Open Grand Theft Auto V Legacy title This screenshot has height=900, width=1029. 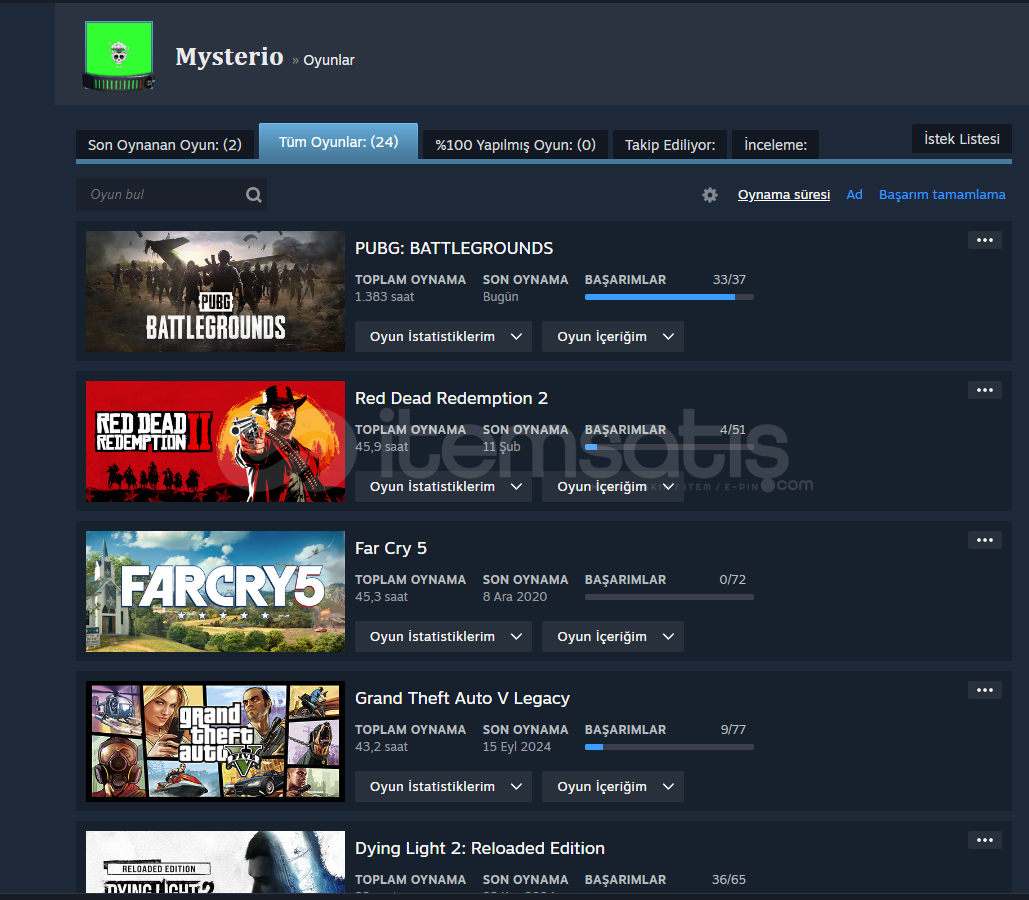click(x=462, y=698)
